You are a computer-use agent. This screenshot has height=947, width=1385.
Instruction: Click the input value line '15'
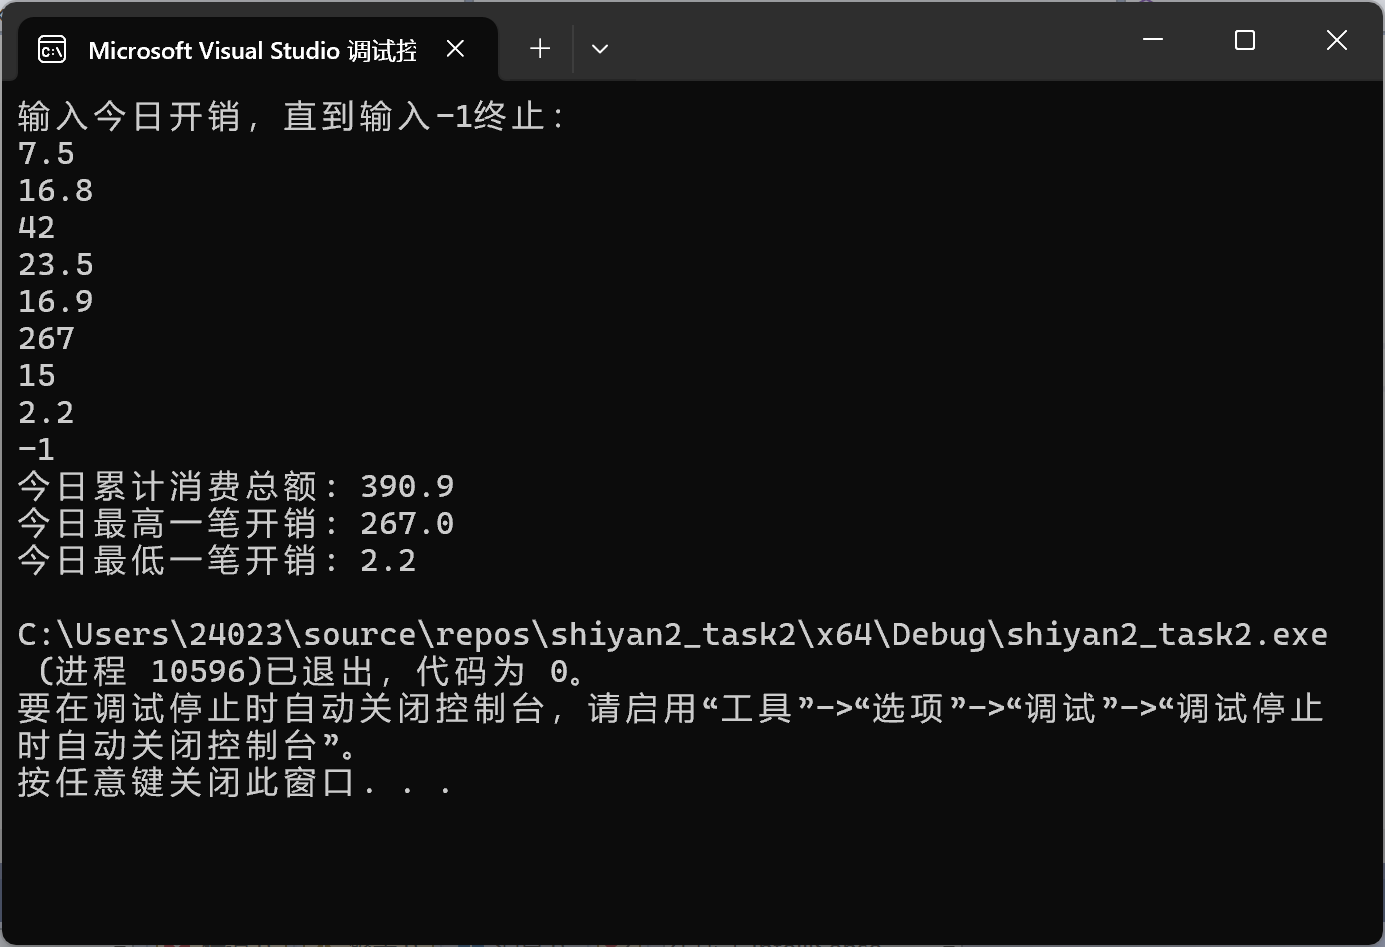37,376
